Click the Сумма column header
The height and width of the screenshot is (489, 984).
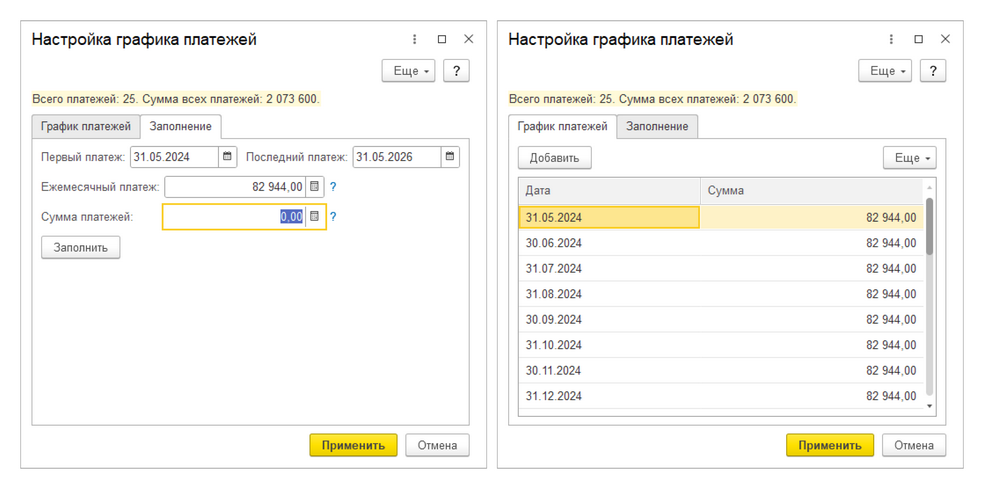click(x=810, y=191)
